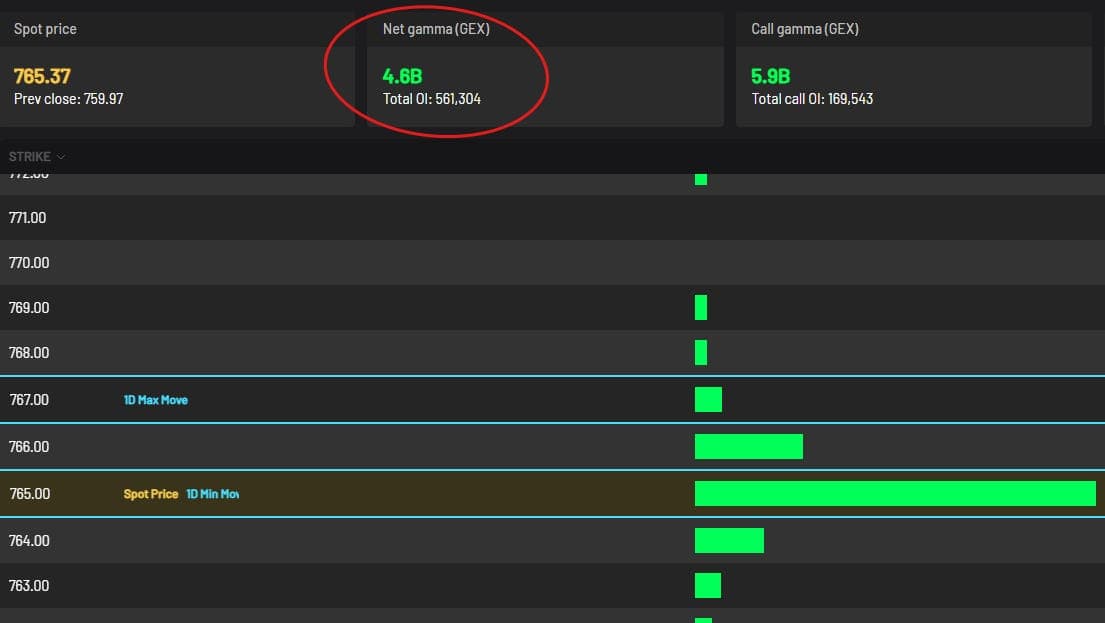This screenshot has height=623, width=1105.
Task: Click the gamma bar for strike 765.00
Action: click(x=895, y=494)
